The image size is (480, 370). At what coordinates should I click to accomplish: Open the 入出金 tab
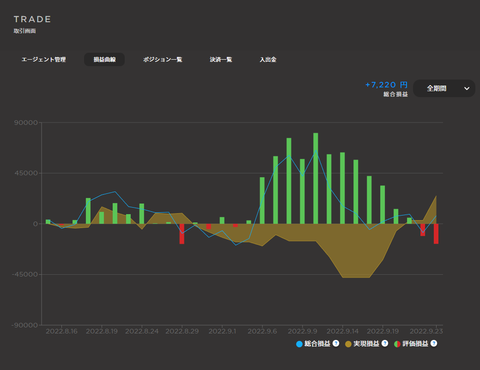tap(268, 59)
